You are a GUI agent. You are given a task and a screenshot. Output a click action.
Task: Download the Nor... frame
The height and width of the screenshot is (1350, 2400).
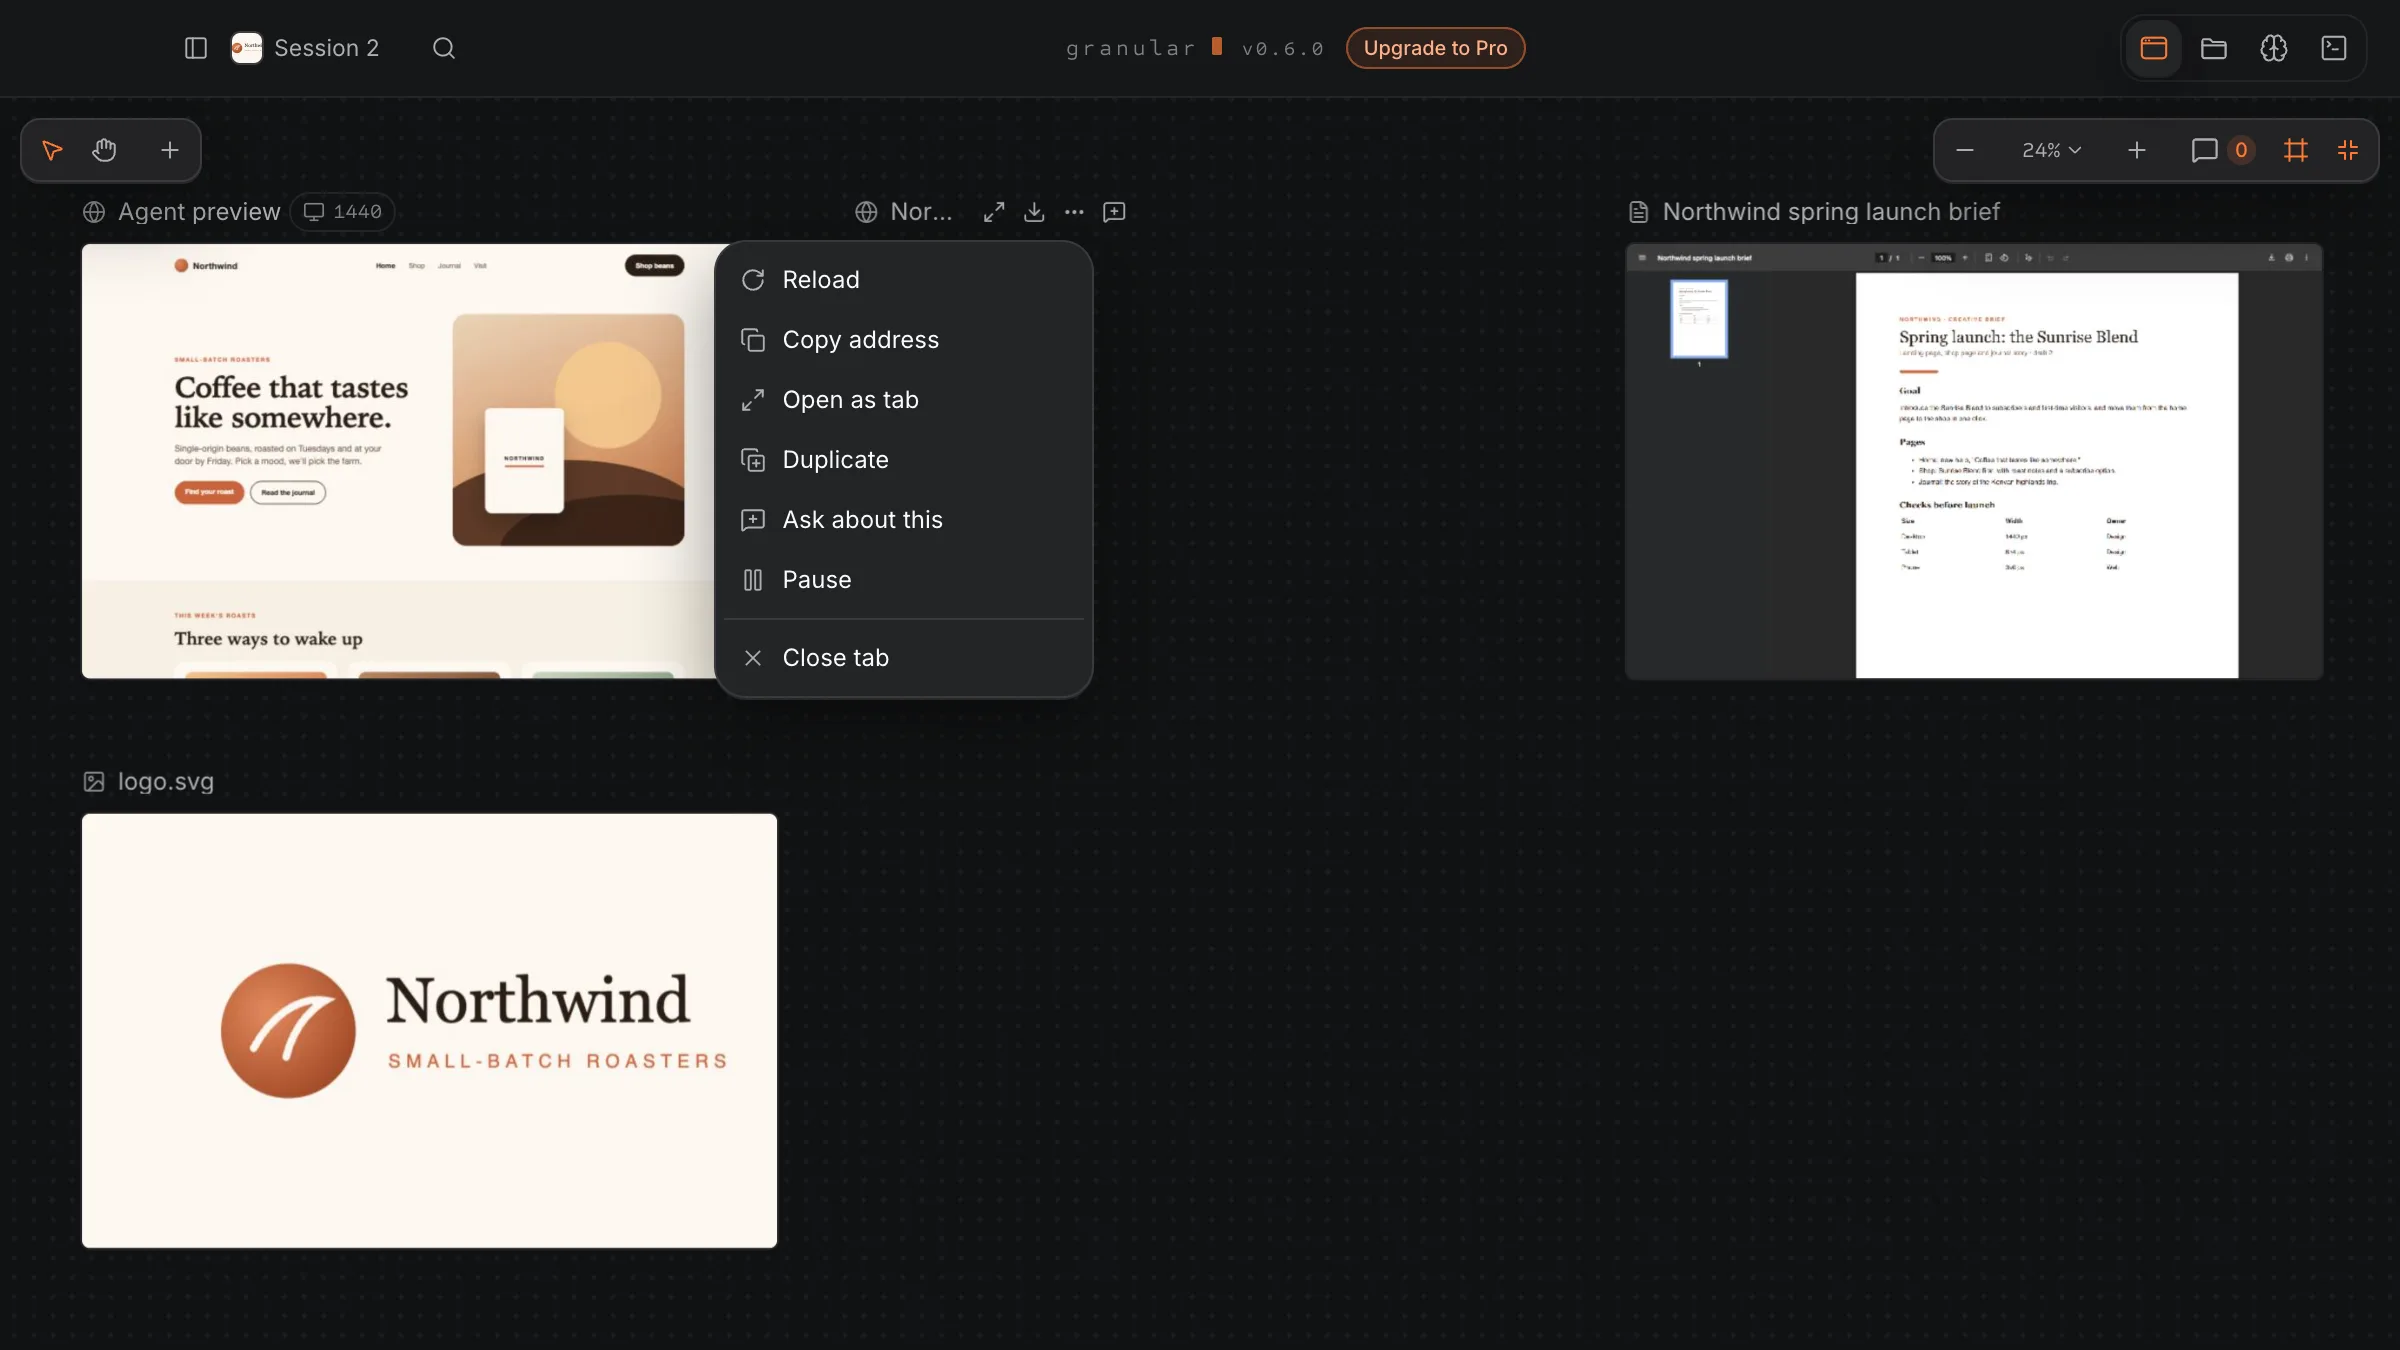pyautogui.click(x=1034, y=212)
